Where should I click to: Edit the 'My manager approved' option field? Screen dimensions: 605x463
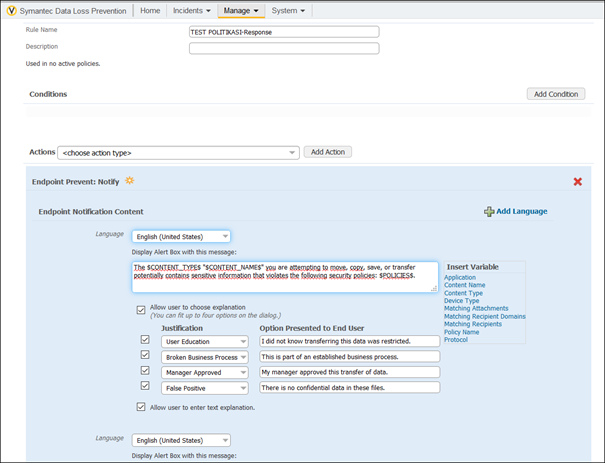click(350, 372)
